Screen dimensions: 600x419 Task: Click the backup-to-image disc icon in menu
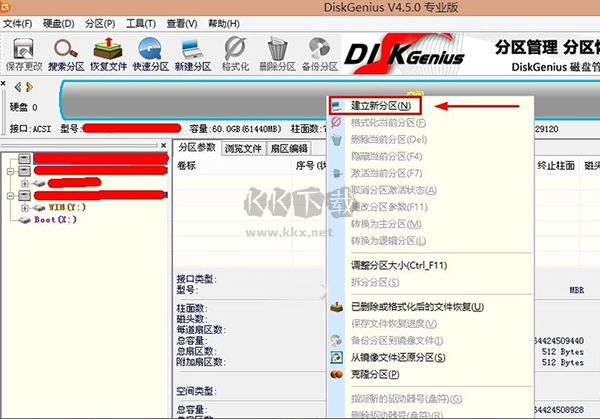[x=337, y=340]
